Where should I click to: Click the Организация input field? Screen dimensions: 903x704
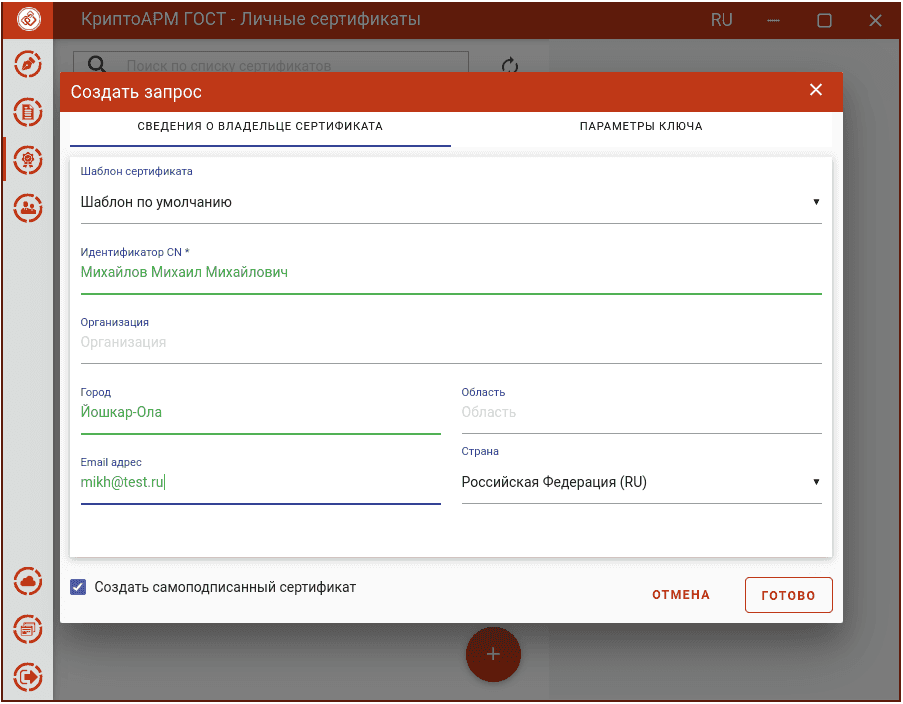point(451,343)
